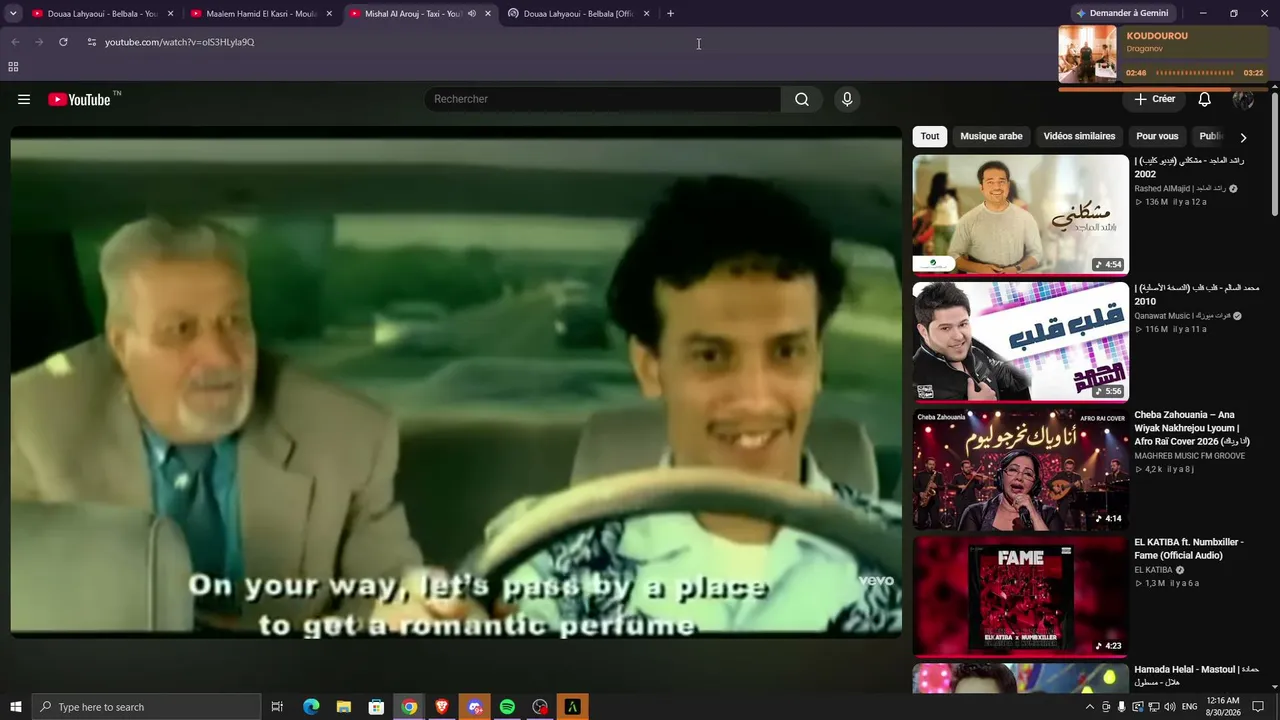Viewport: 1280px width, 720px height.
Task: Switch to the Douaa Lahyaoui Belbala [Offic tab
Action: coord(578,14)
